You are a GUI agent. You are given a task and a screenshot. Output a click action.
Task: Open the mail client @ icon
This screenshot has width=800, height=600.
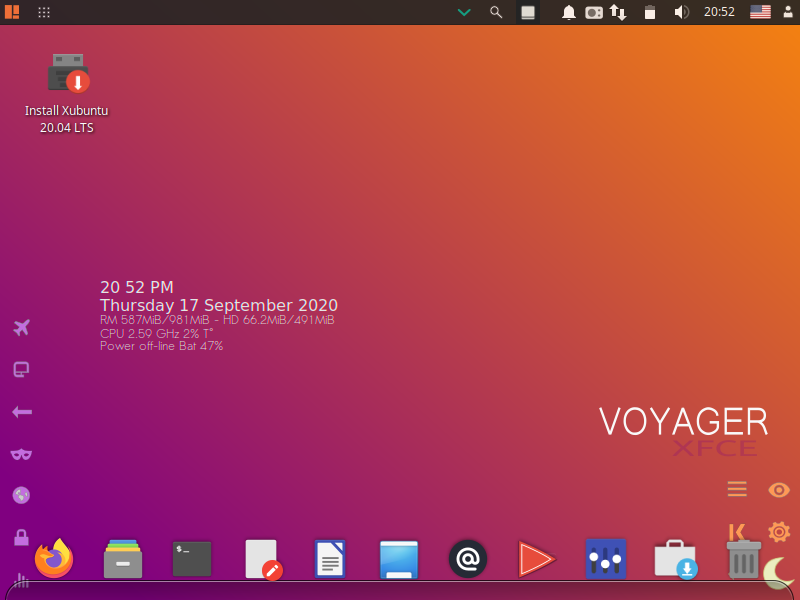(468, 558)
